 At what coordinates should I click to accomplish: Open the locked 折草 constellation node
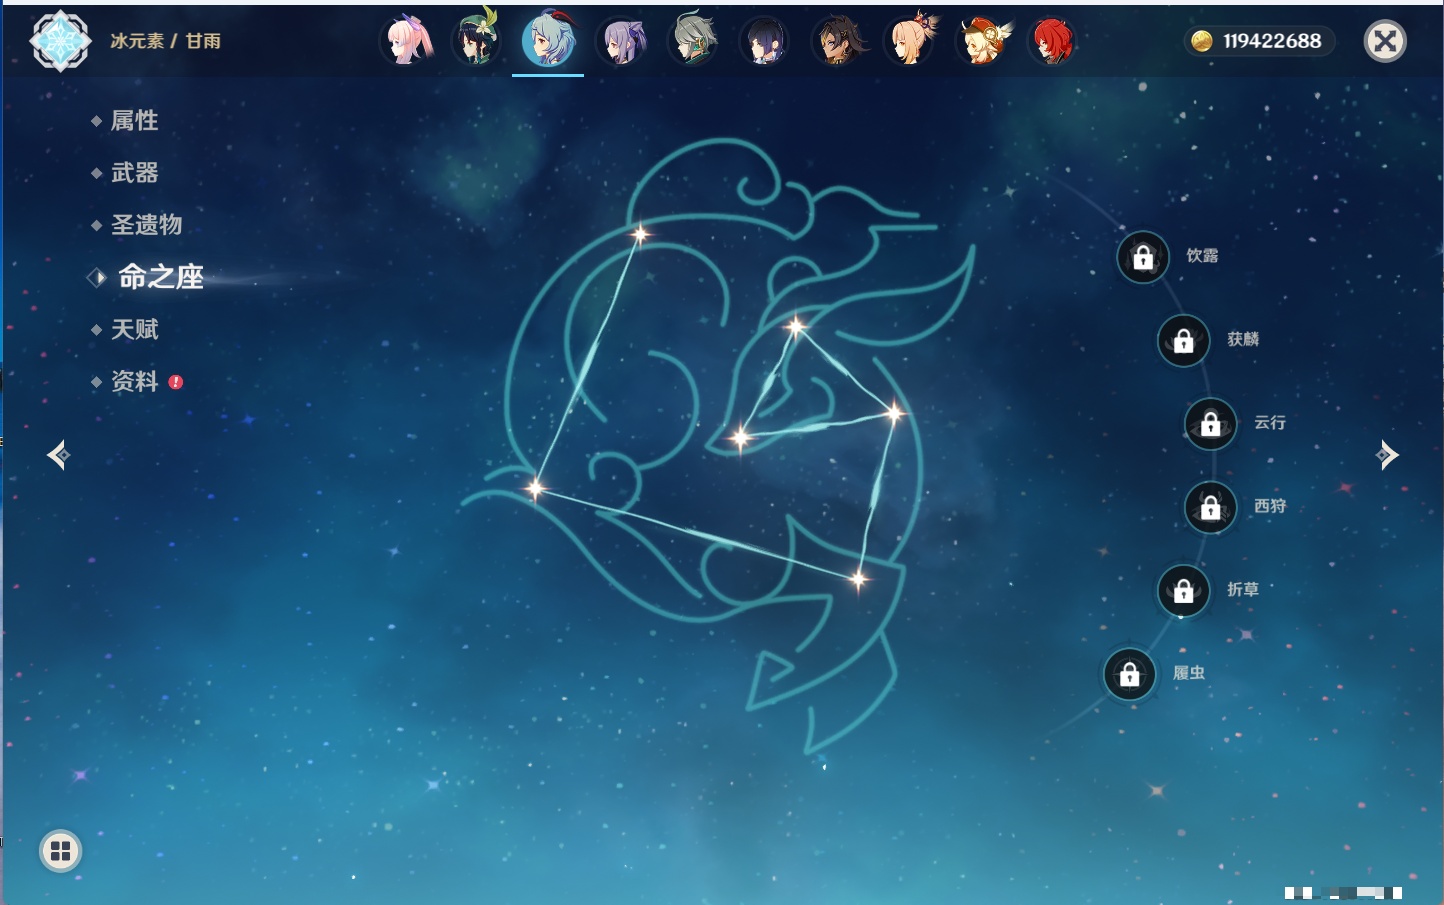[1184, 591]
